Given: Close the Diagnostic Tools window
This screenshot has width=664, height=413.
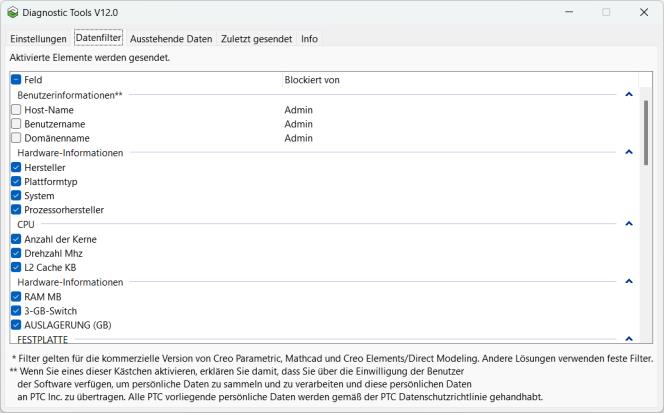Looking at the screenshot, I should click(644, 12).
